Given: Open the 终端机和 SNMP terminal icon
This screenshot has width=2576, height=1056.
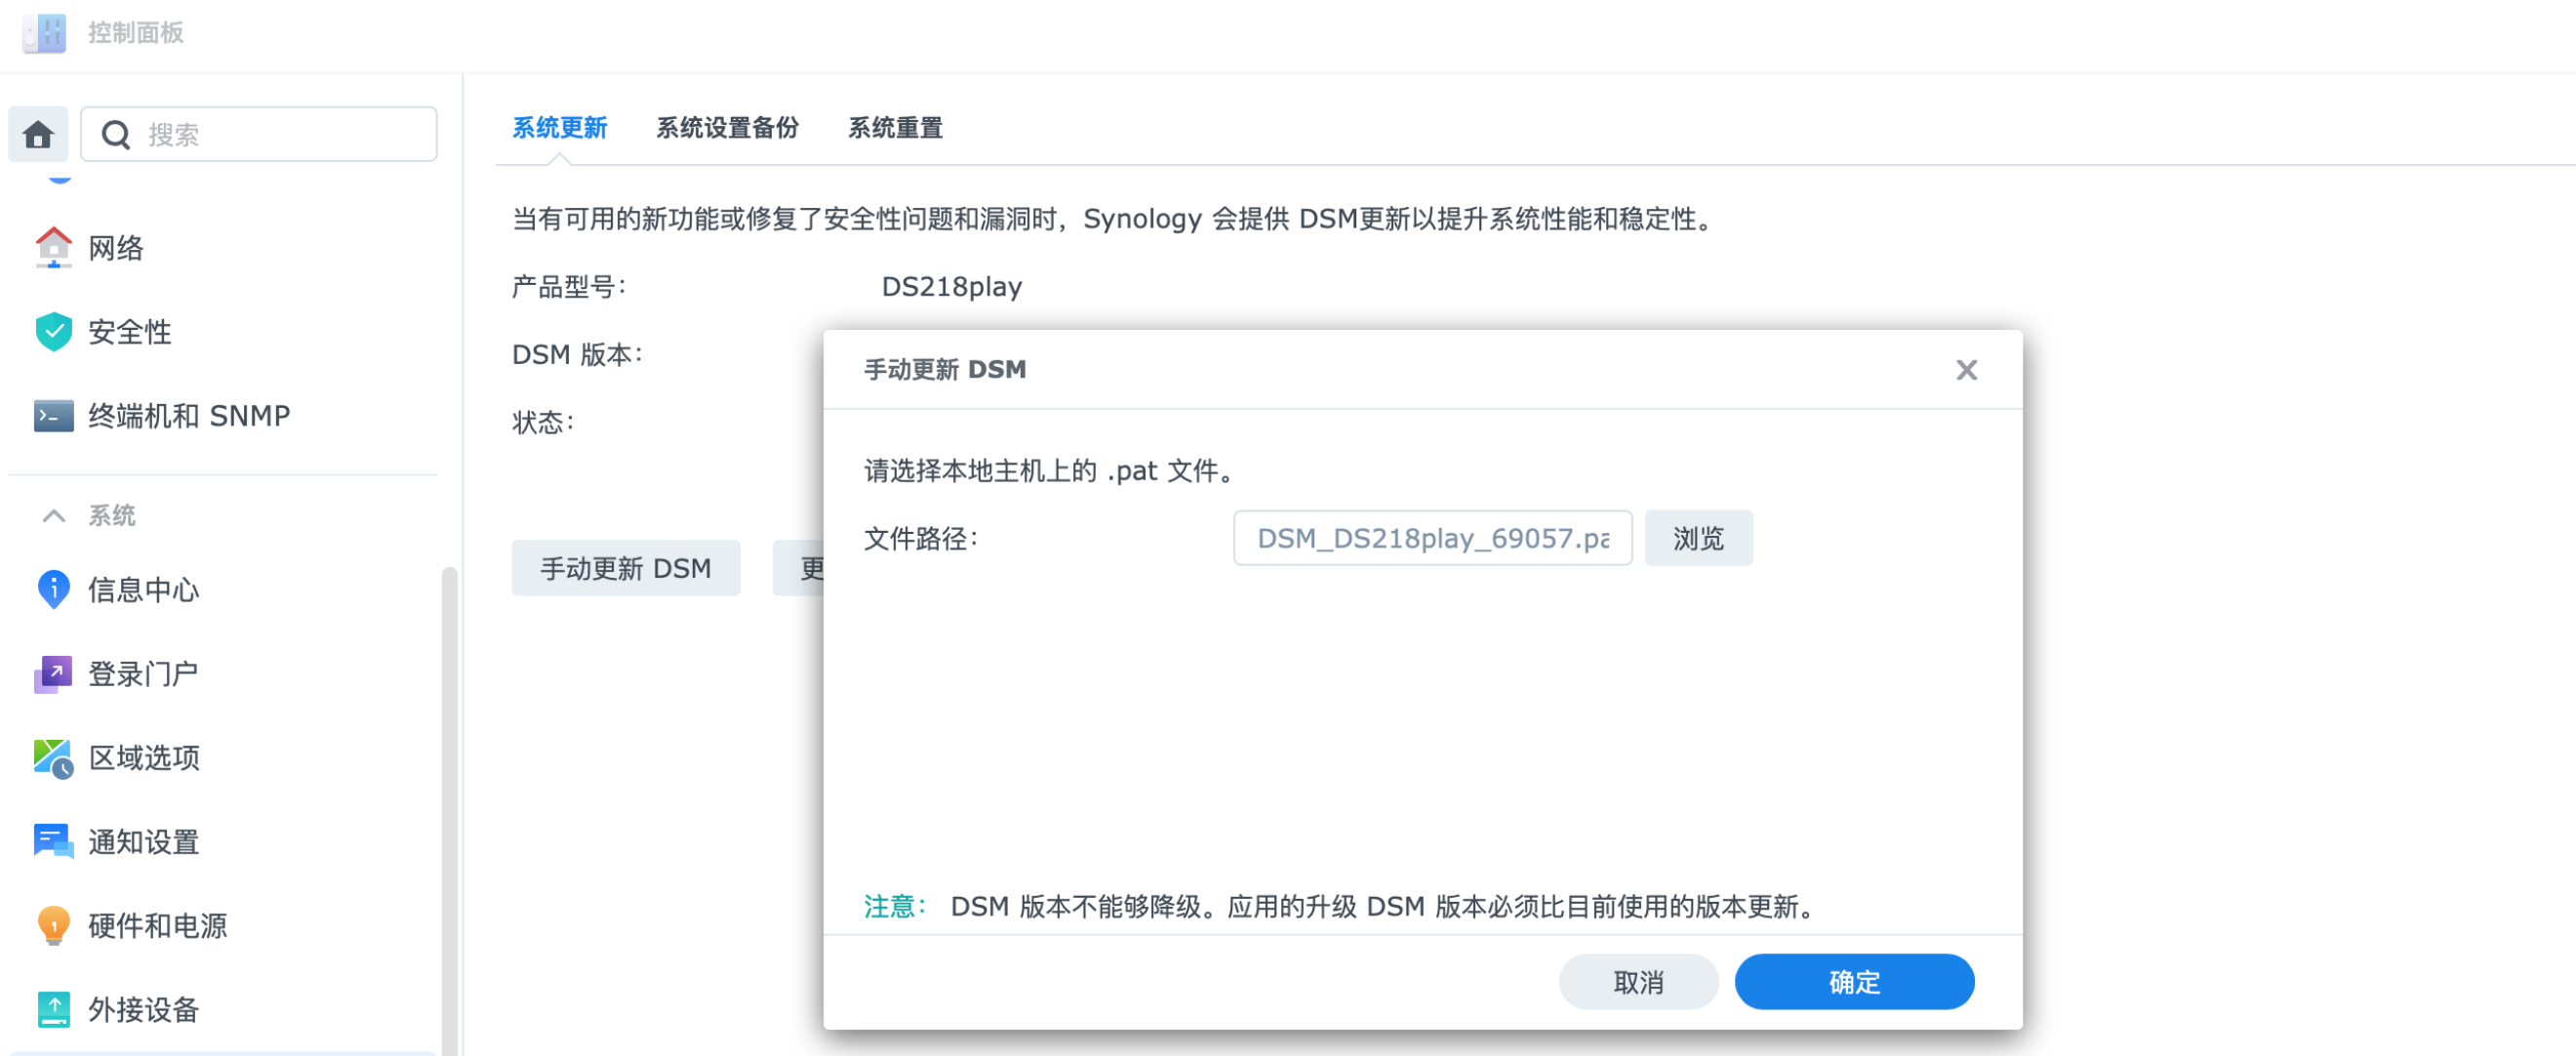Looking at the screenshot, I should [x=54, y=415].
